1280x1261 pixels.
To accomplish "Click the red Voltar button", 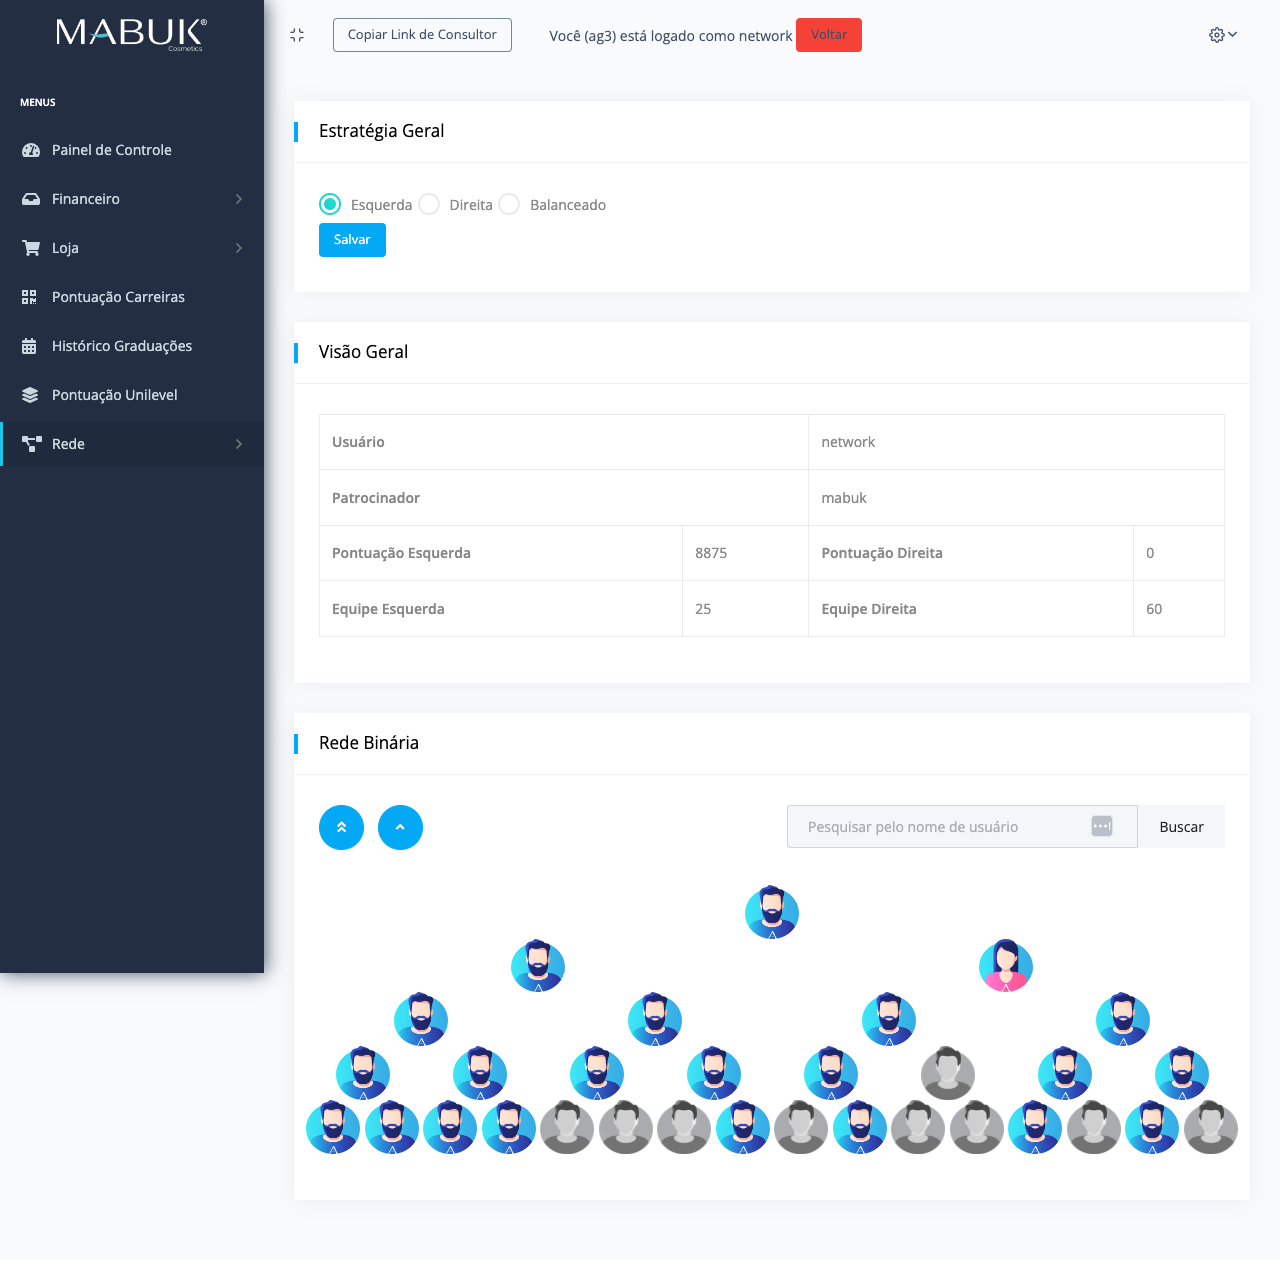I will (828, 35).
